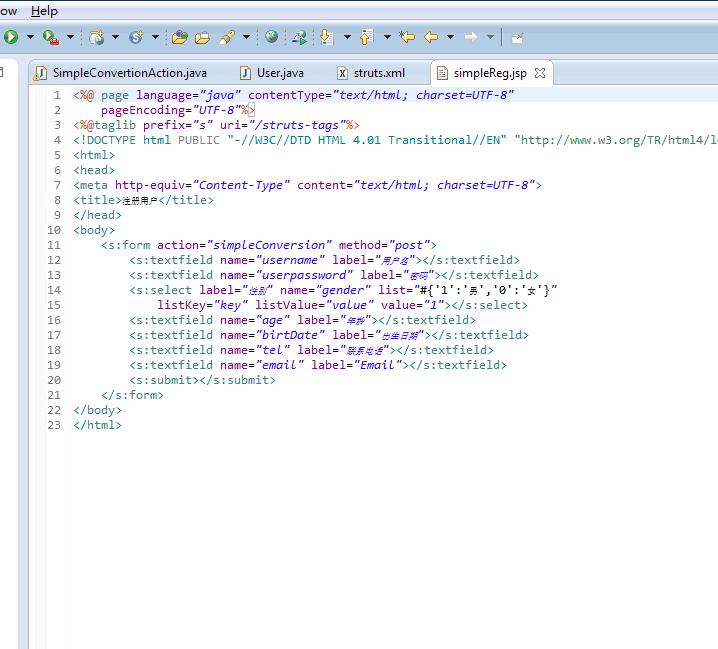Screen dimensions: 718x649
Task: Click the </s:form> closing tag
Action: click(x=132, y=395)
